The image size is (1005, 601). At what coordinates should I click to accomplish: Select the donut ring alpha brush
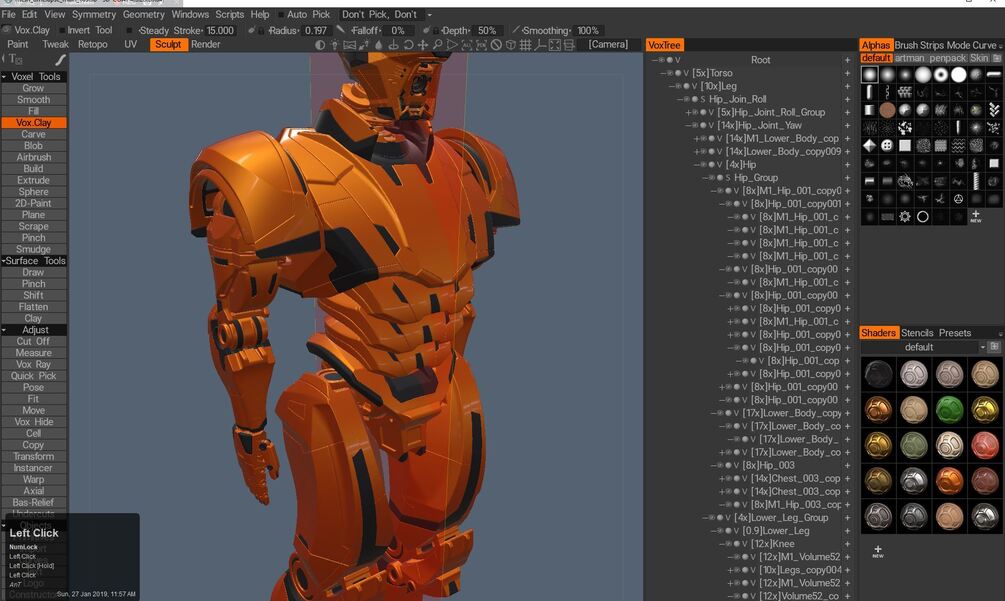[940, 75]
